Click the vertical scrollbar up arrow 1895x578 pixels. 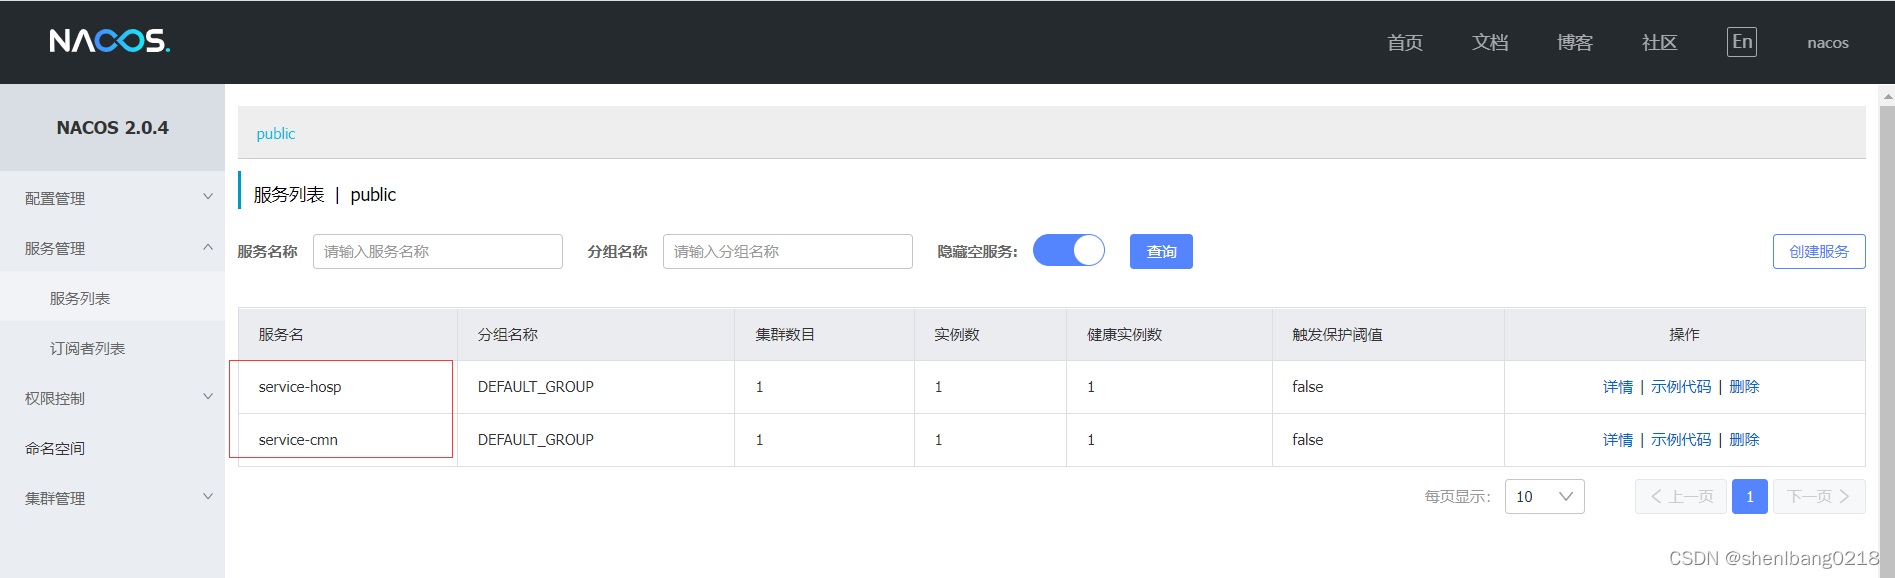[1887, 97]
